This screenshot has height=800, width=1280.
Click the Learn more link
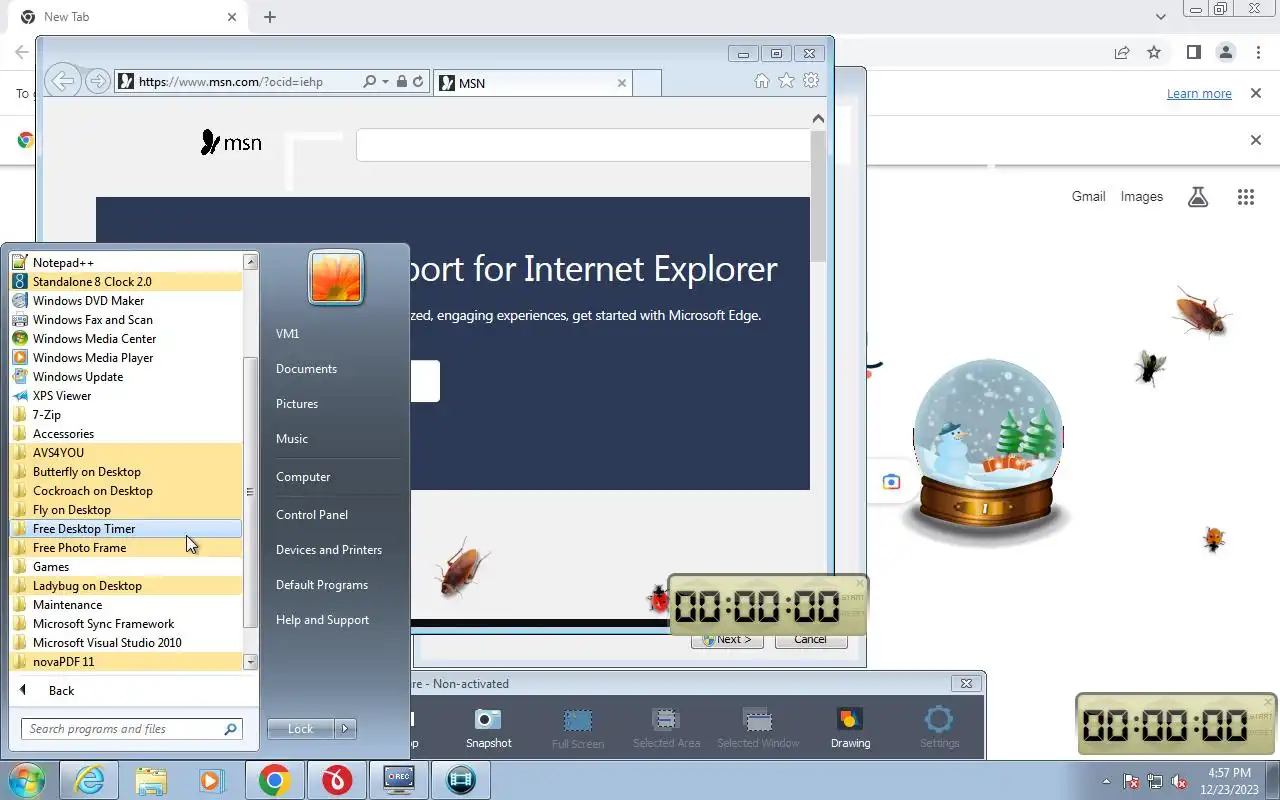coord(1199,94)
